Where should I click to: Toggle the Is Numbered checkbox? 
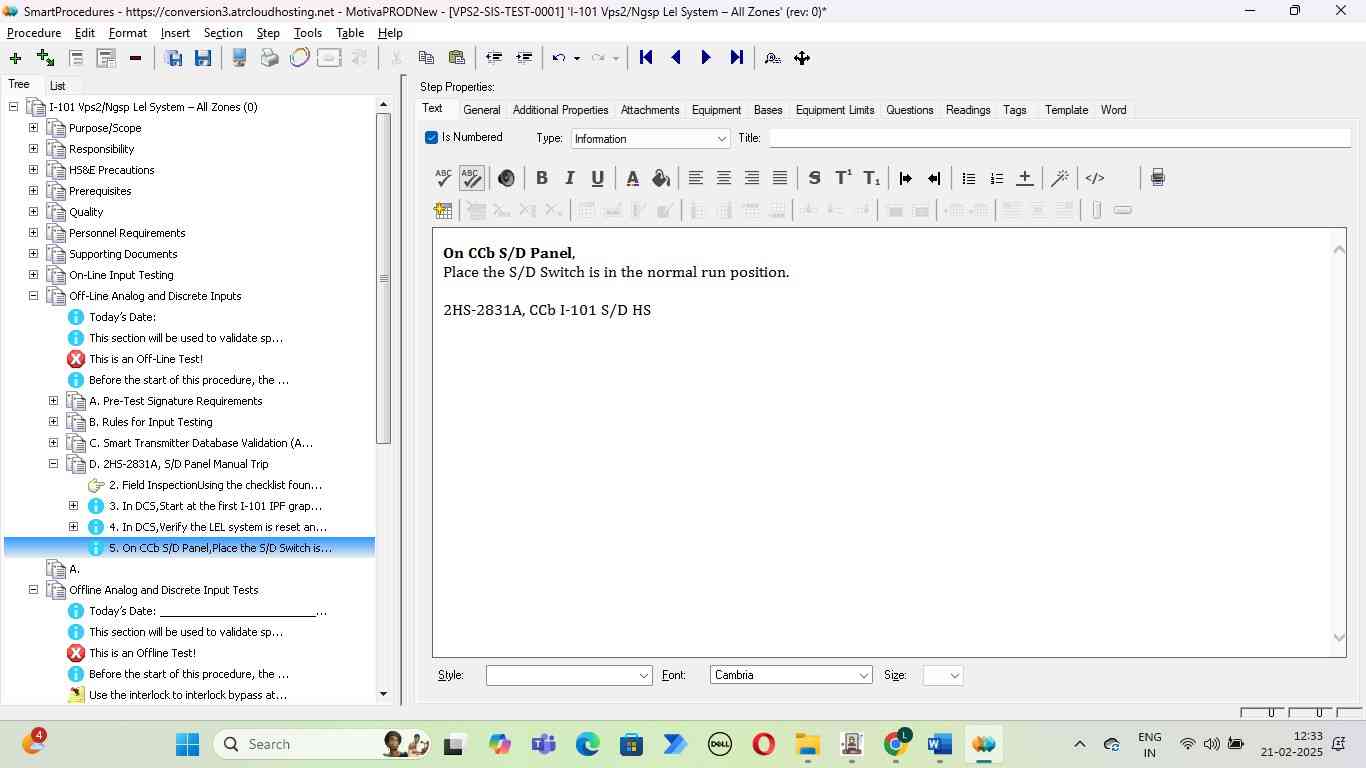tap(431, 138)
